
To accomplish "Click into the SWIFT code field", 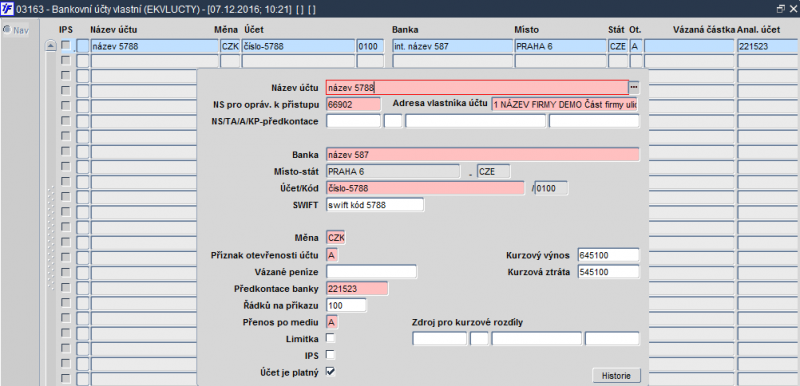I will (x=375, y=205).
